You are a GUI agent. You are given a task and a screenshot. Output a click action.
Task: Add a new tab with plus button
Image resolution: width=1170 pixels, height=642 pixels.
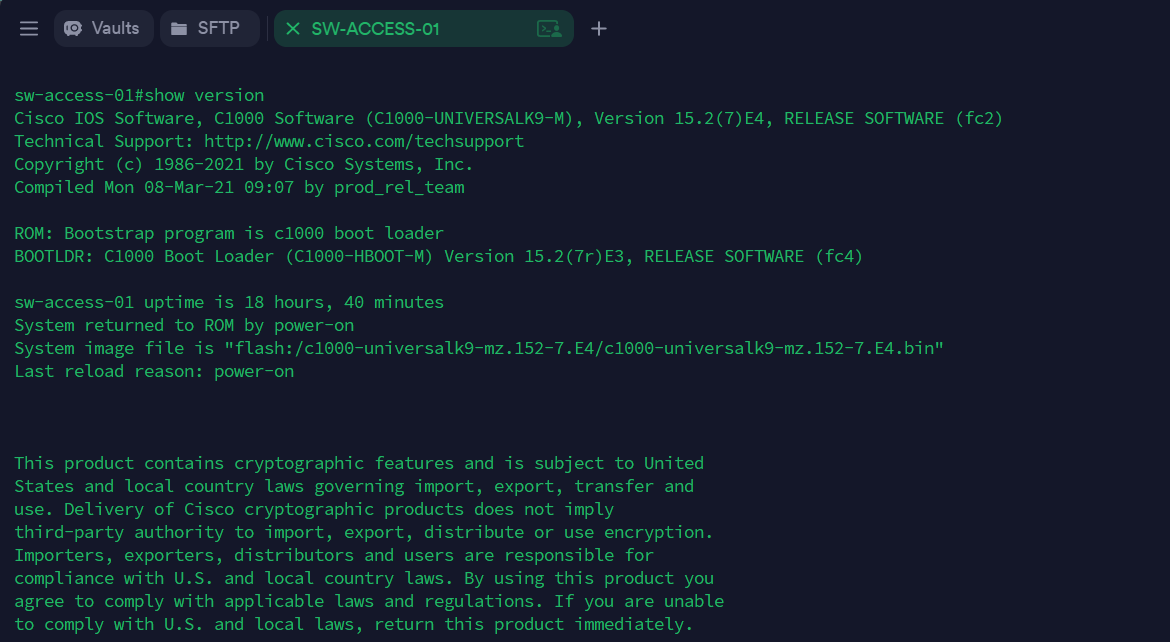pos(599,29)
